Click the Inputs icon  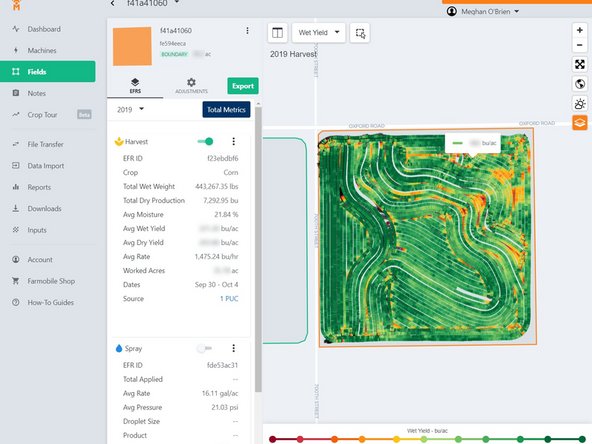click(16, 230)
